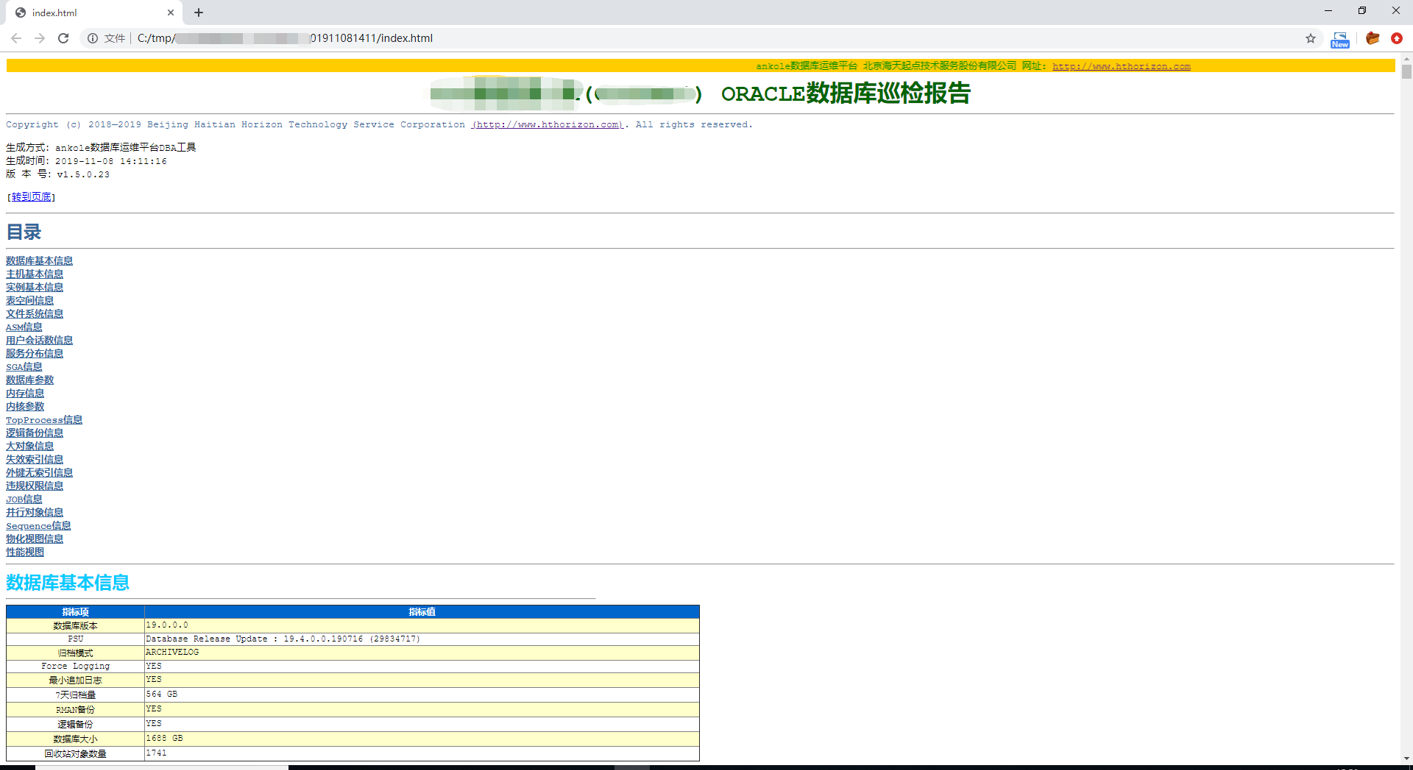Screen dimensions: 1413x770
Task: Minimize the browser window
Action: [x=1328, y=11]
